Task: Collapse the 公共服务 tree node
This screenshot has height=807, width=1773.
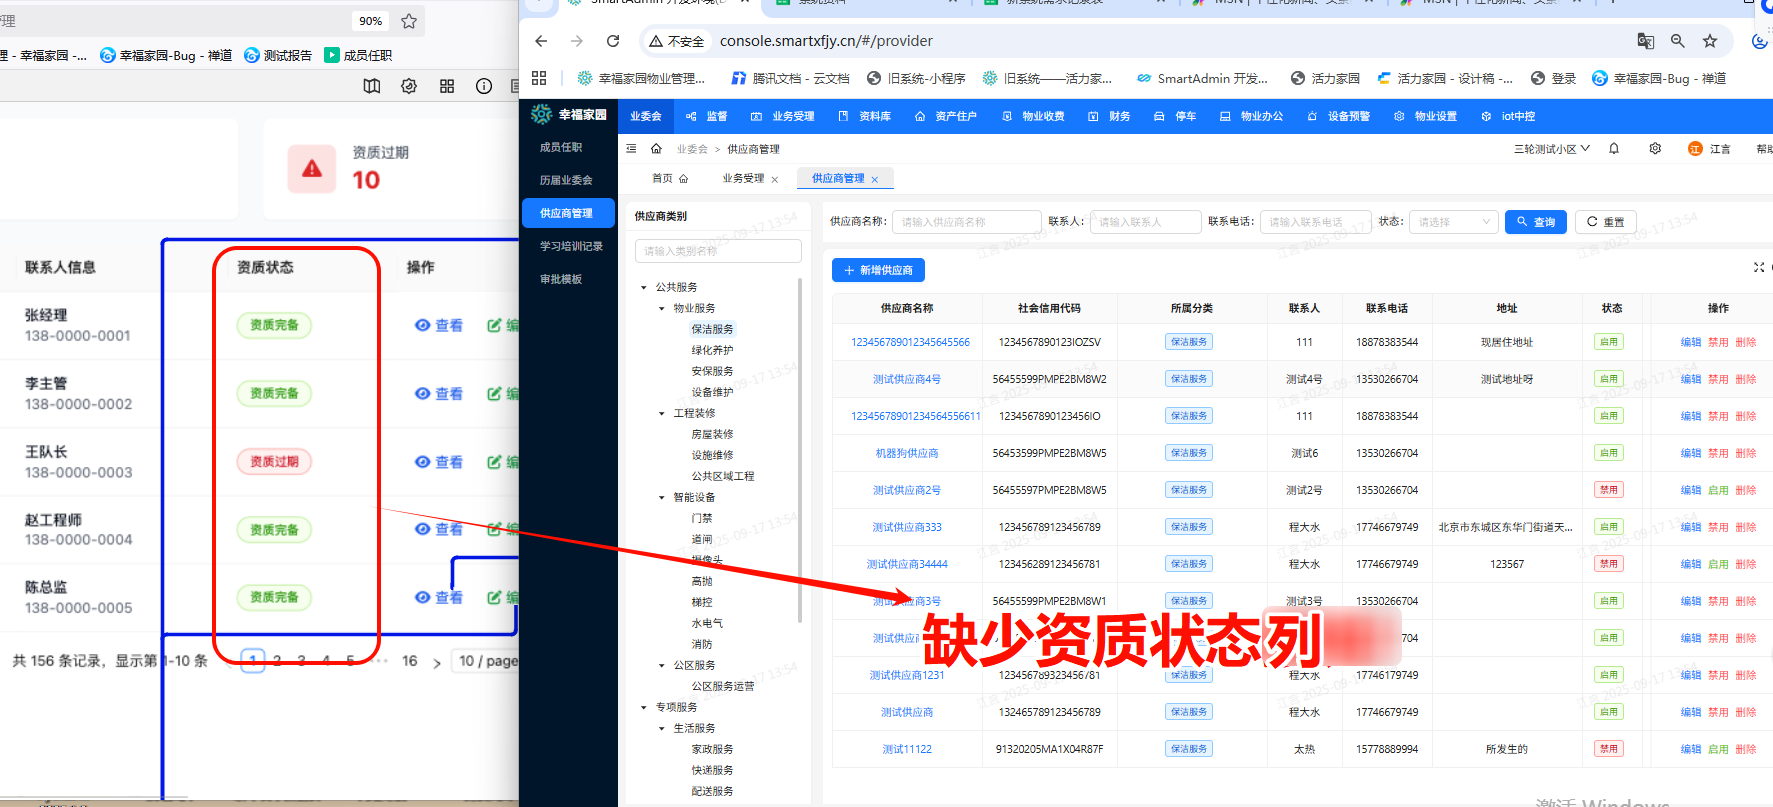Action: point(644,288)
